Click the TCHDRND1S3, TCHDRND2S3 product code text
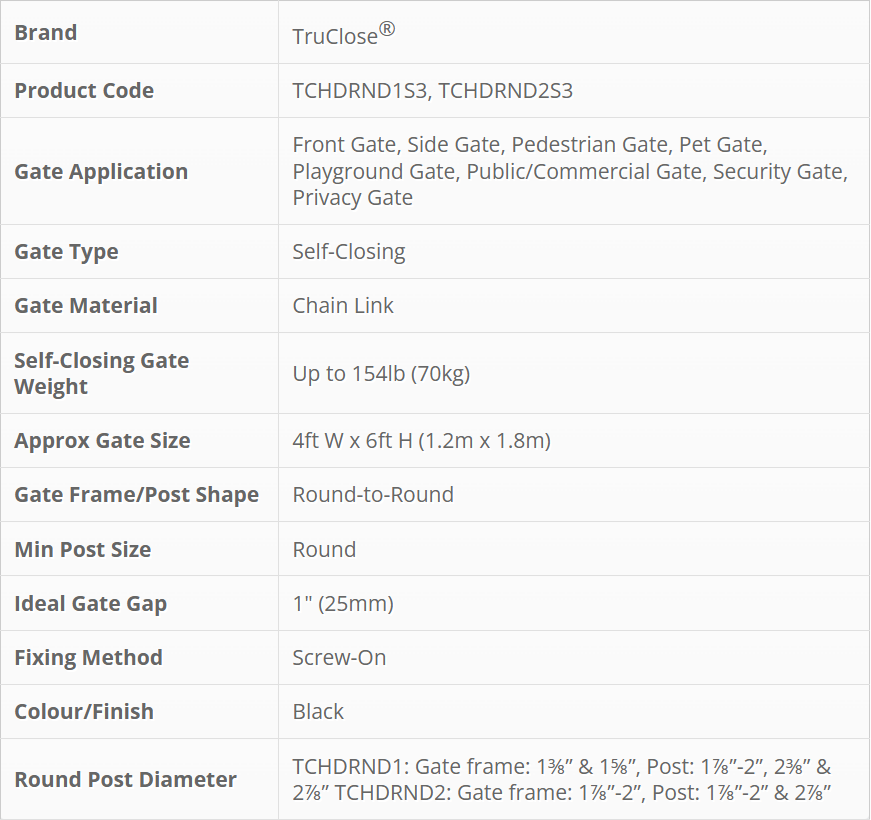Screen dimensions: 871x820 pos(432,91)
